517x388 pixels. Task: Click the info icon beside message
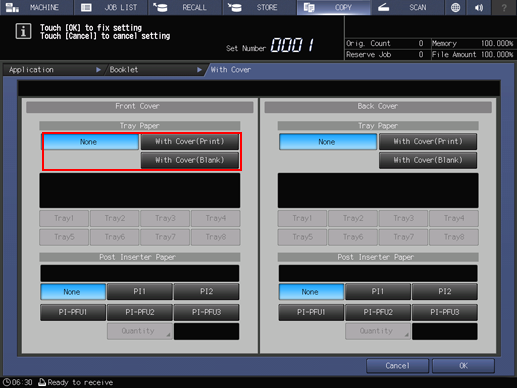tap(23, 31)
